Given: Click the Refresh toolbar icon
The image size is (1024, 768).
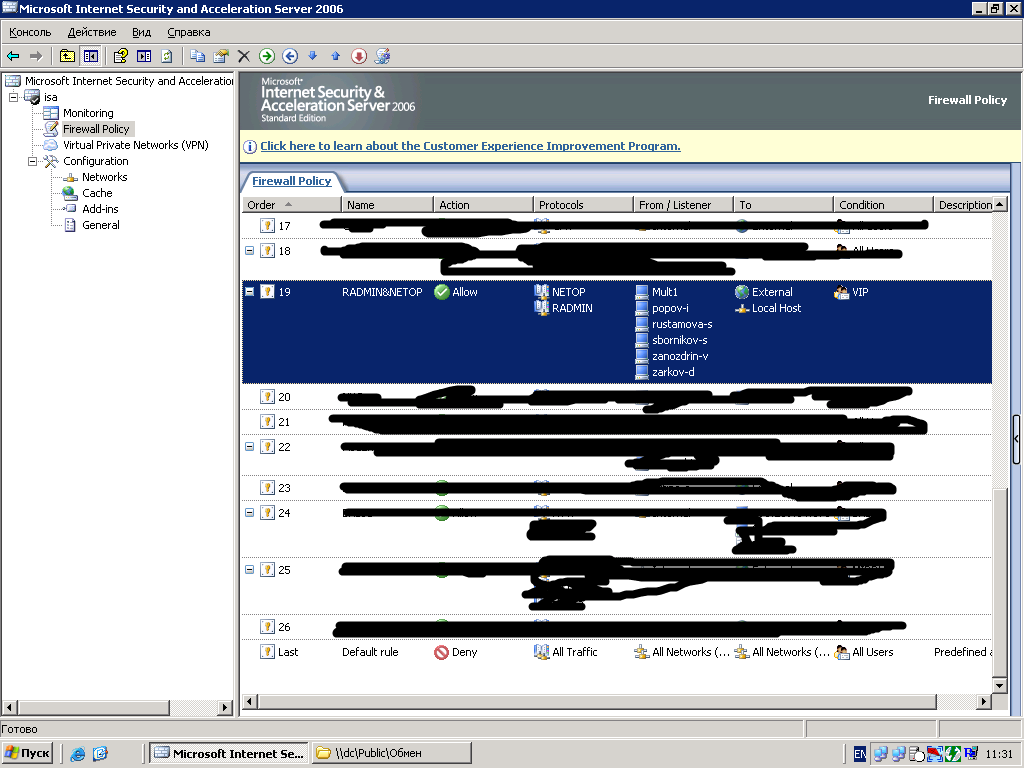Looking at the screenshot, I should pyautogui.click(x=167, y=56).
